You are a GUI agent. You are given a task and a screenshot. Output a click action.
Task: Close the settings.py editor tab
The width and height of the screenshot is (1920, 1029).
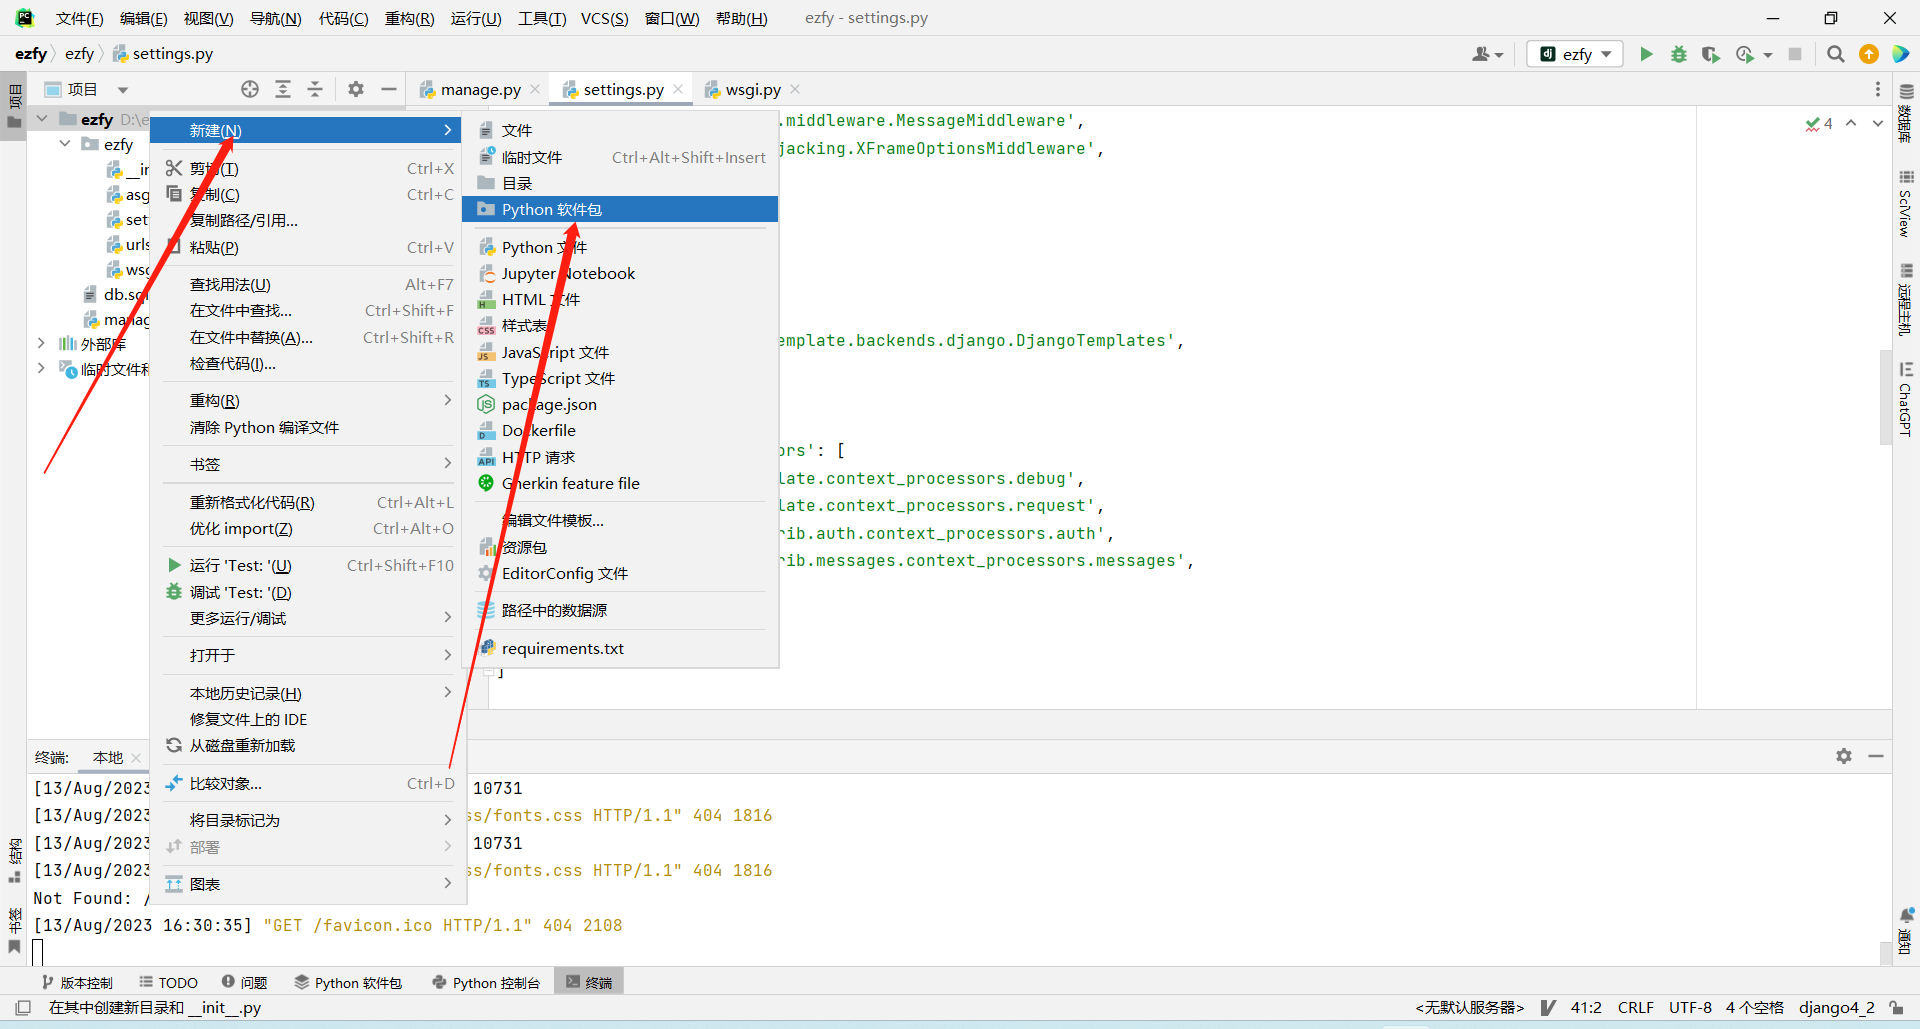click(678, 89)
